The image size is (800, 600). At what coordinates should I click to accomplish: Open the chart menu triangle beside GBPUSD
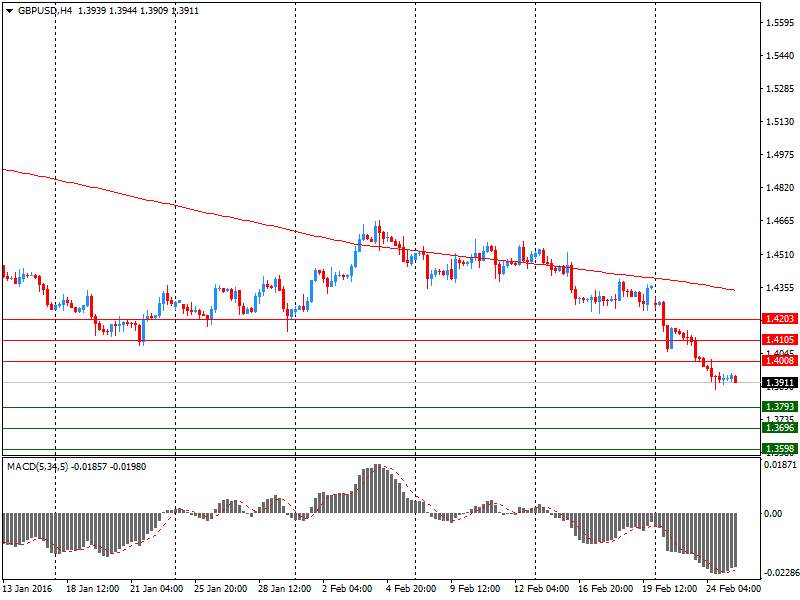pos(9,11)
